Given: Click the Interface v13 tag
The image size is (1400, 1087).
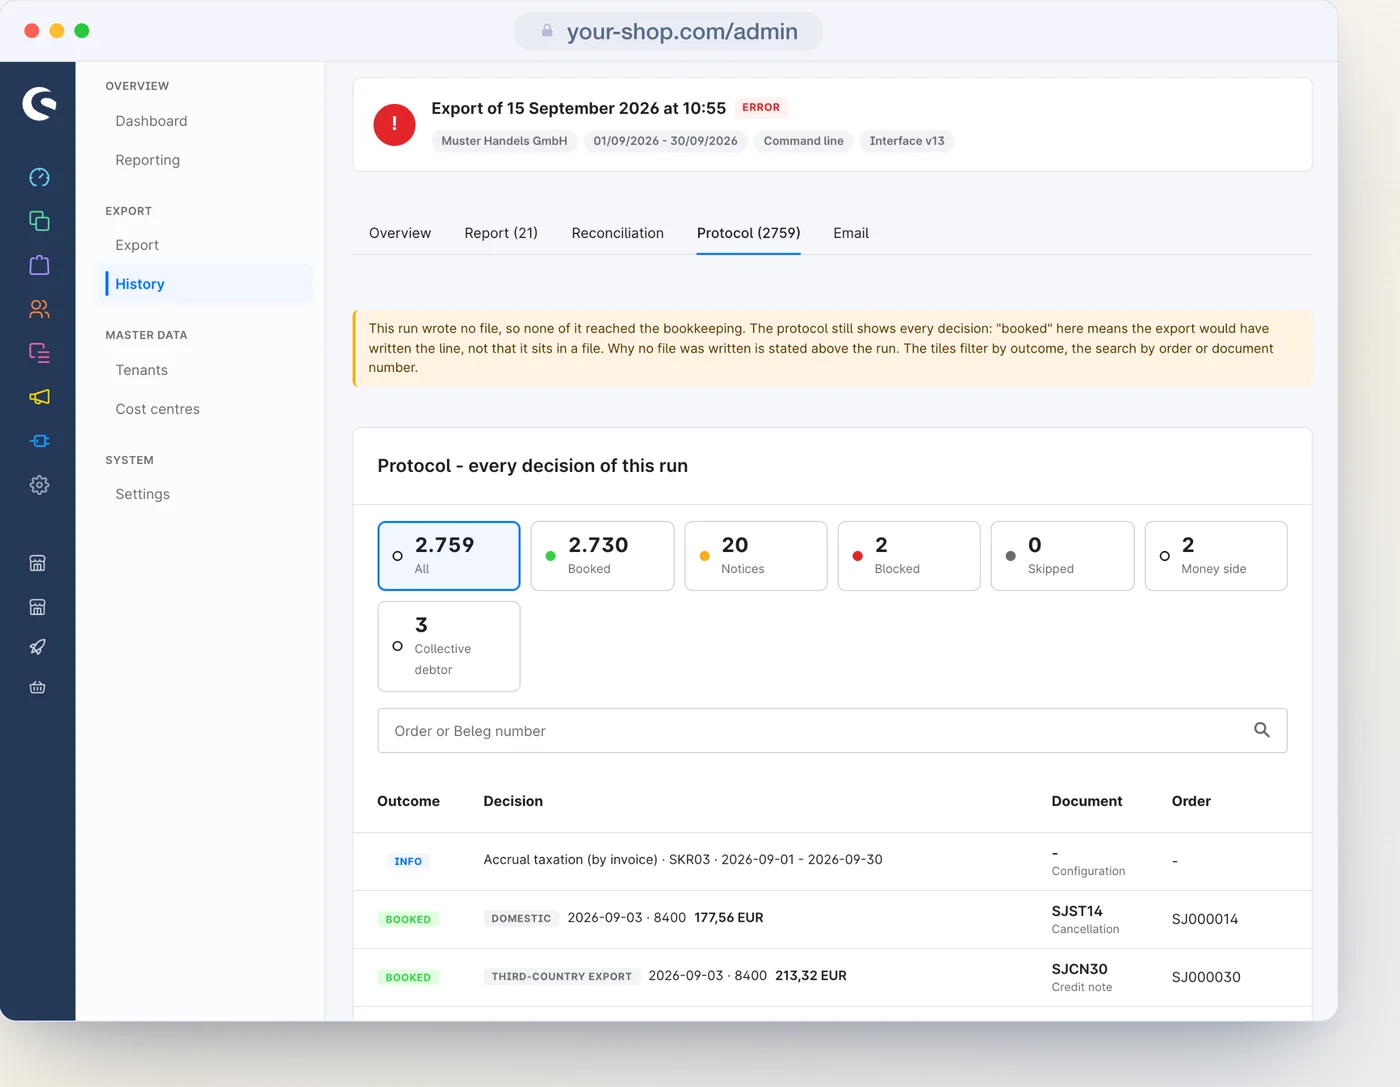Looking at the screenshot, I should click(x=907, y=141).
